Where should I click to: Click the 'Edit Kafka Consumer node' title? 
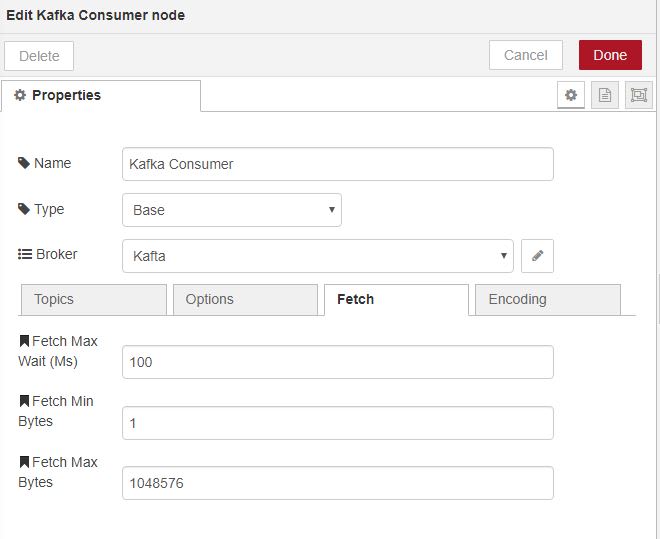pyautogui.click(x=96, y=15)
